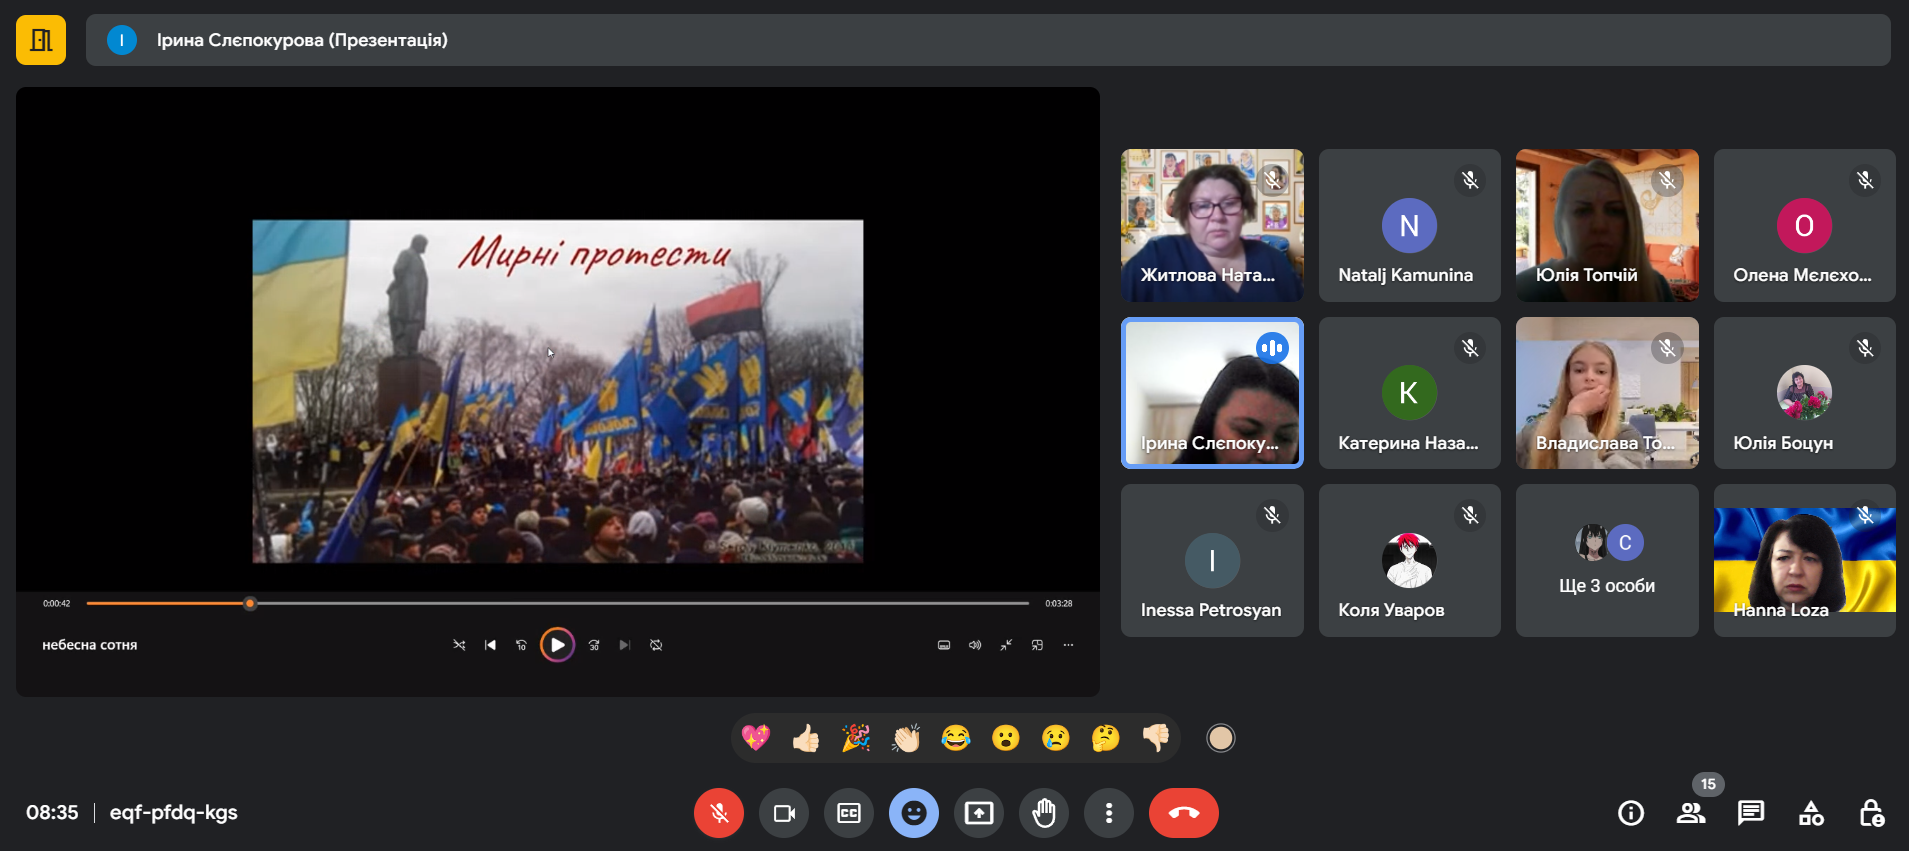Open the three-dot more options menu
This screenshot has height=851, width=1909.
(x=1108, y=813)
